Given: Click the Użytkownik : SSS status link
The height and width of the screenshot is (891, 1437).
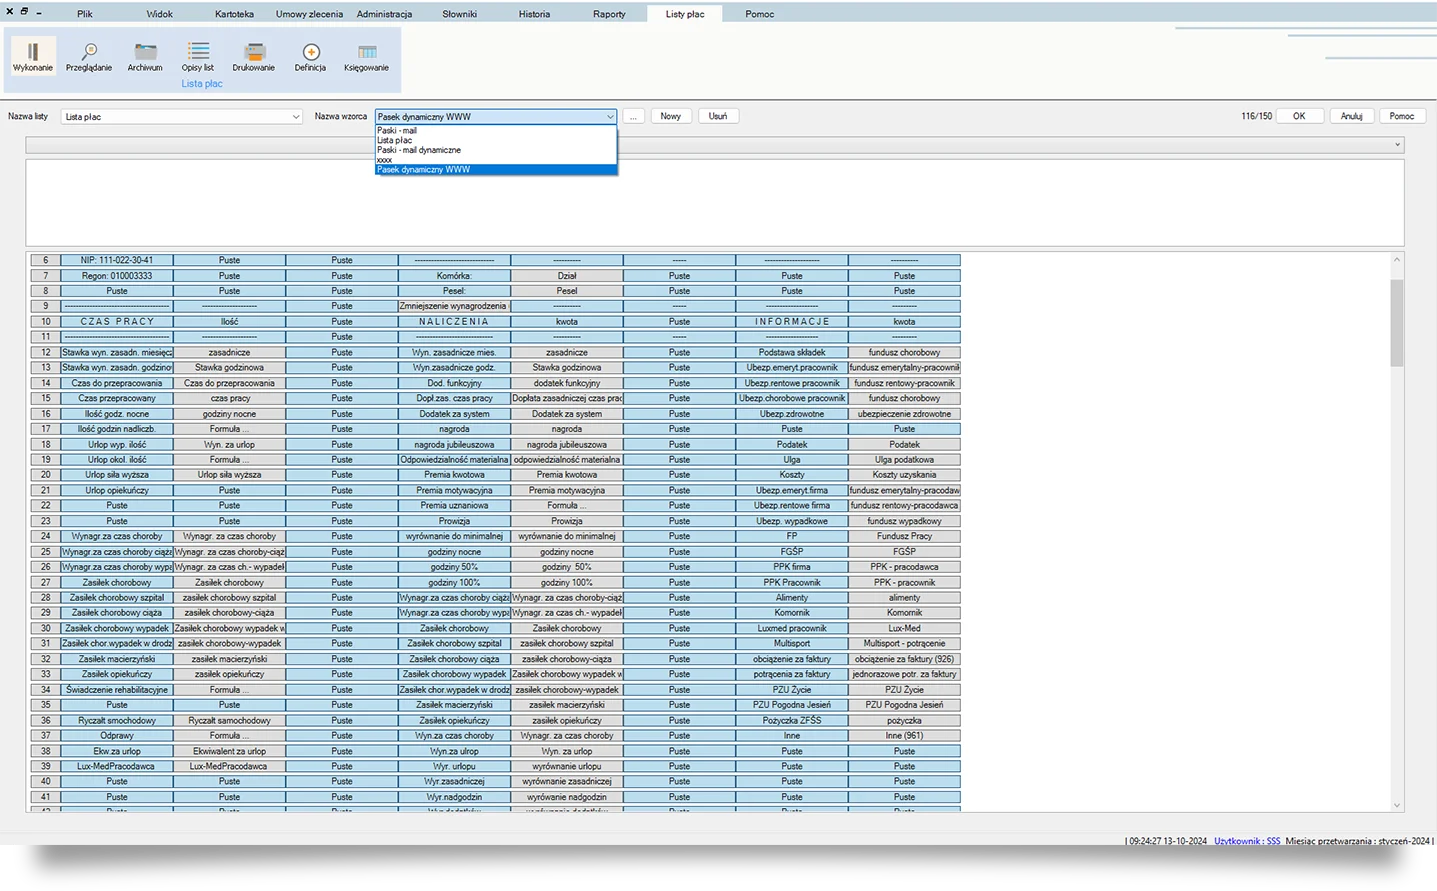Looking at the screenshot, I should coord(1247,841).
